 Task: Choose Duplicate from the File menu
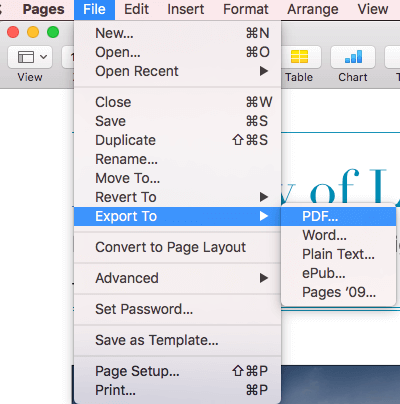(x=177, y=140)
